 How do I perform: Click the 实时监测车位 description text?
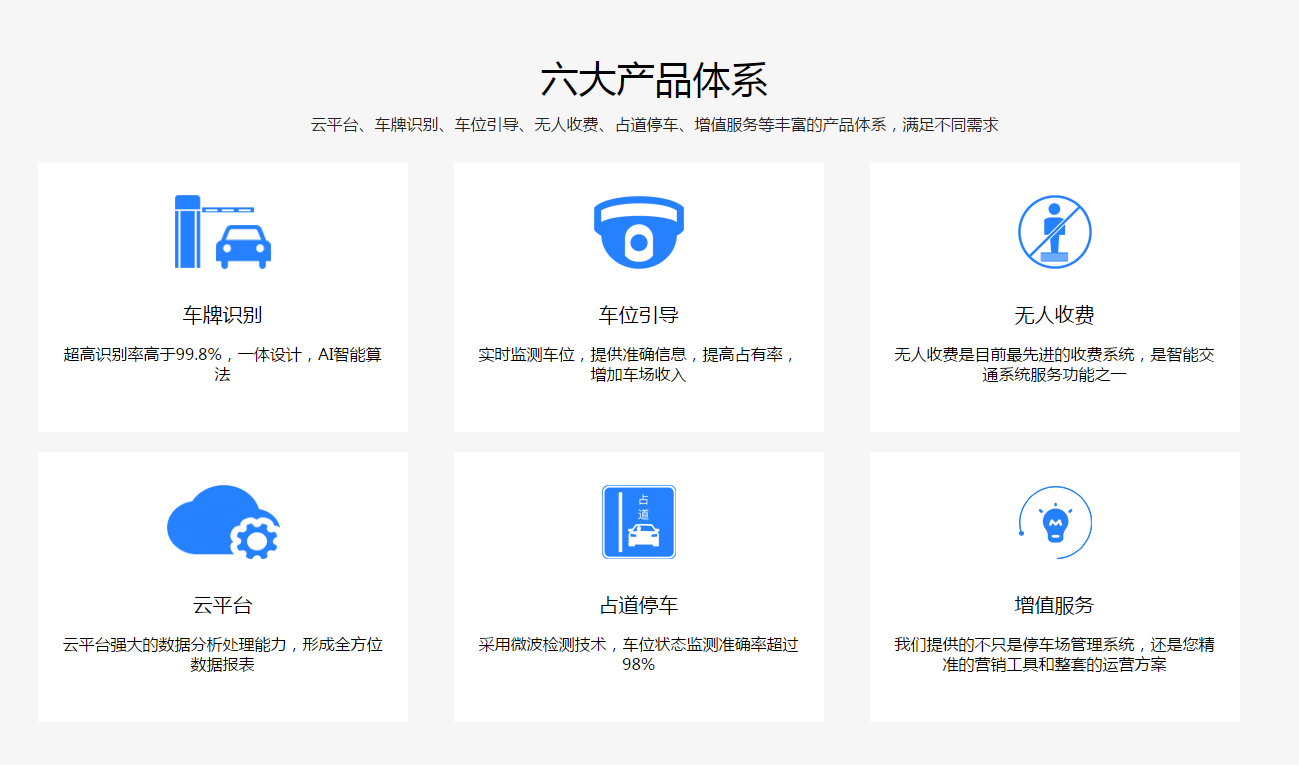638,364
